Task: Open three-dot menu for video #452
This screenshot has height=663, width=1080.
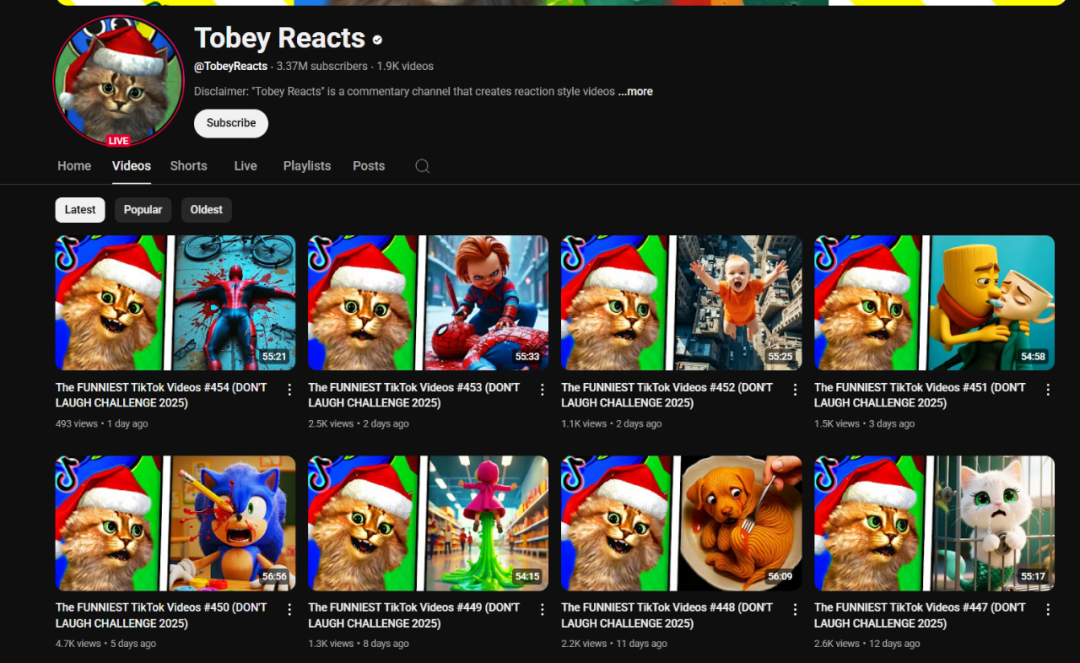Action: coord(796,389)
